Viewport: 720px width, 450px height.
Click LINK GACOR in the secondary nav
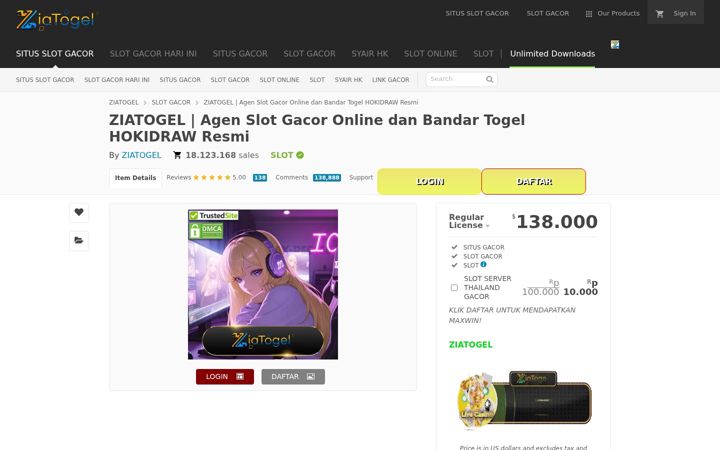tap(390, 80)
